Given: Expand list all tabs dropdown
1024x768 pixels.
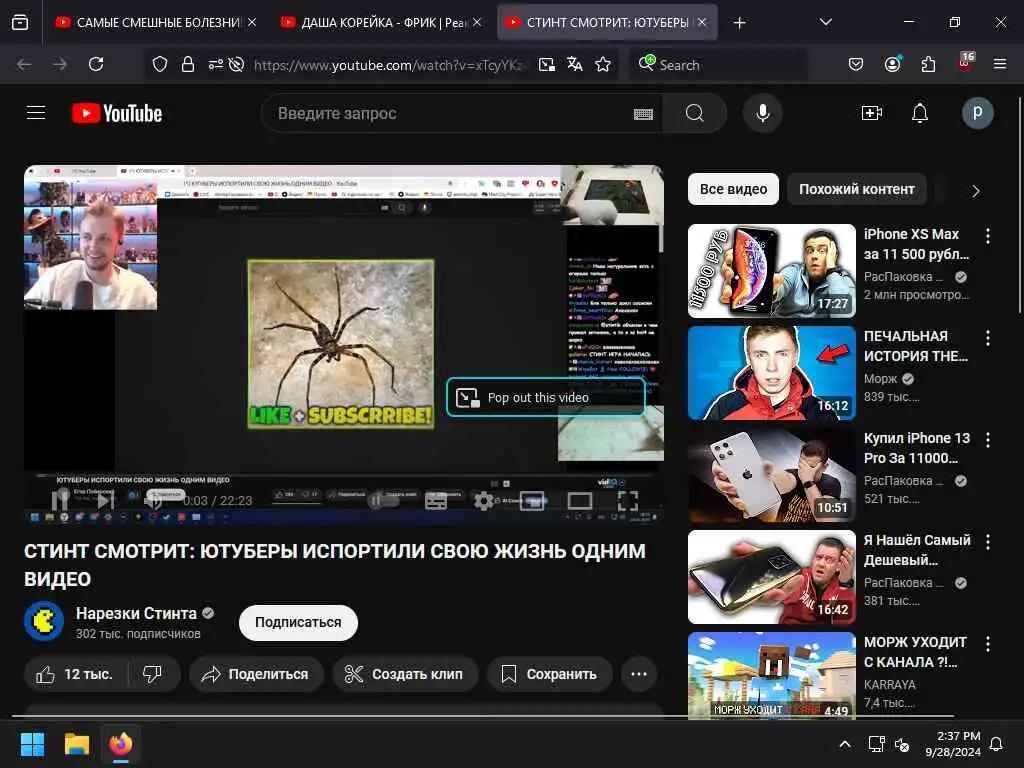Looking at the screenshot, I should coord(825,22).
